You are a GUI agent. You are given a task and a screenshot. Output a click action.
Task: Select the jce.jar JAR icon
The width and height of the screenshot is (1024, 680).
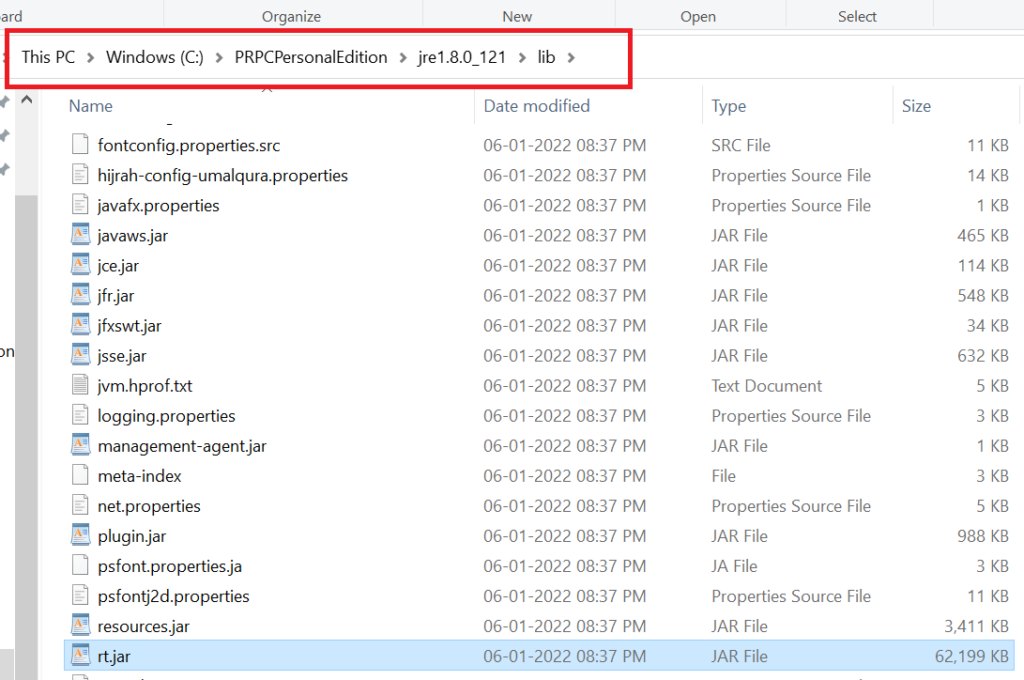pos(80,265)
